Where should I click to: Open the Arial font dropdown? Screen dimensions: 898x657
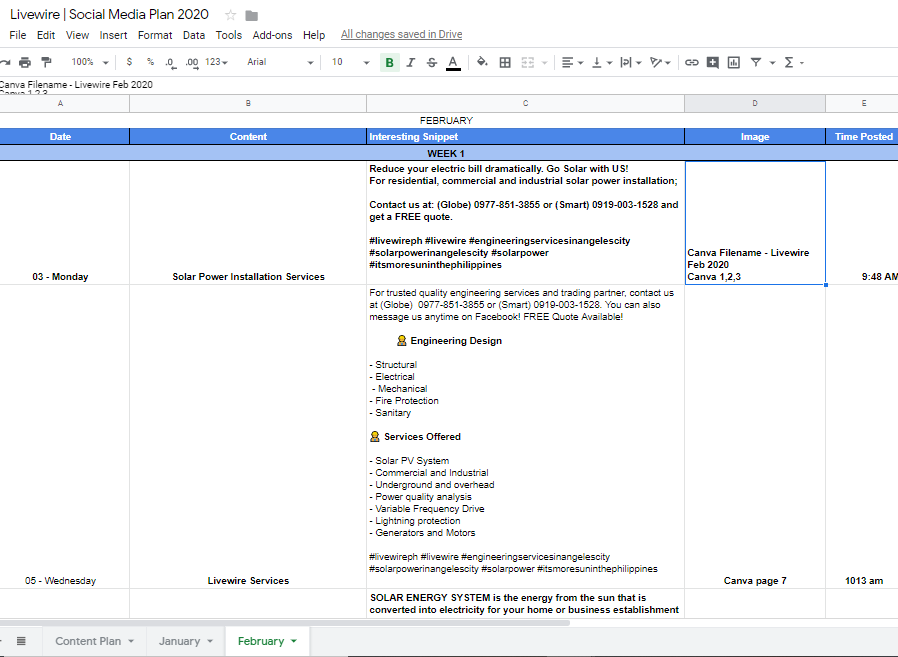[280, 62]
